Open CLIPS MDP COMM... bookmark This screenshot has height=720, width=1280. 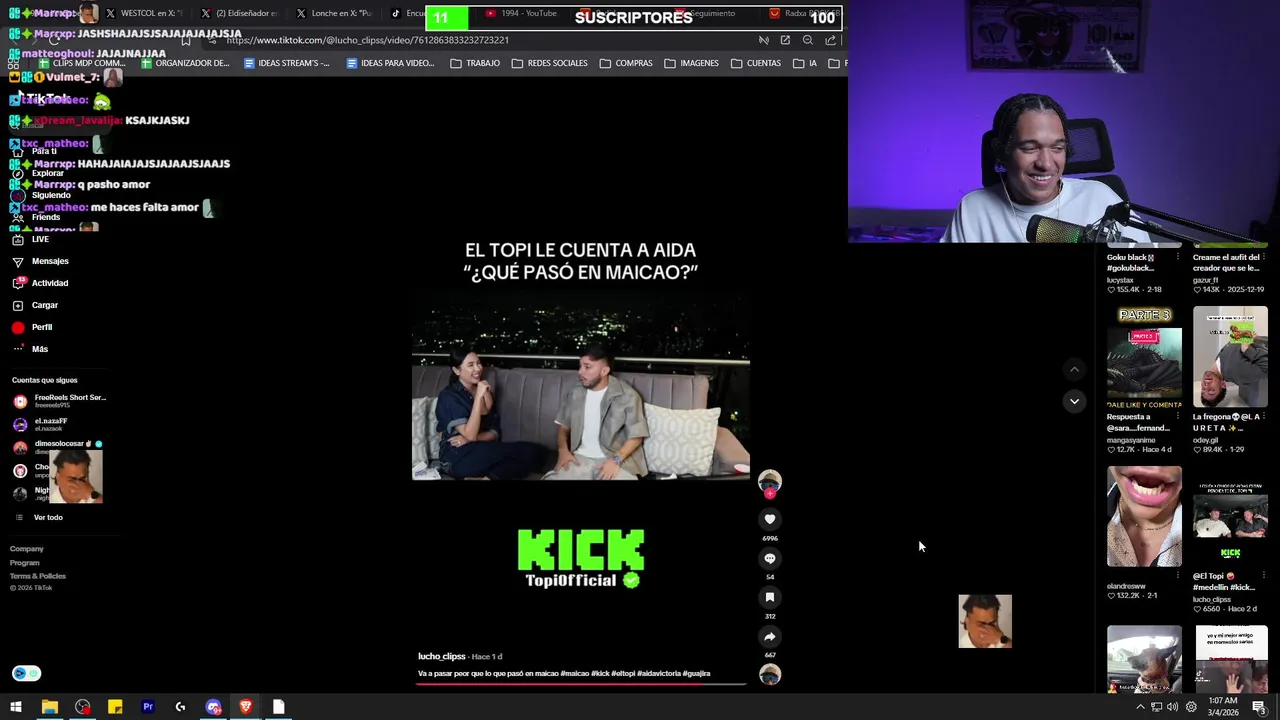(x=82, y=63)
